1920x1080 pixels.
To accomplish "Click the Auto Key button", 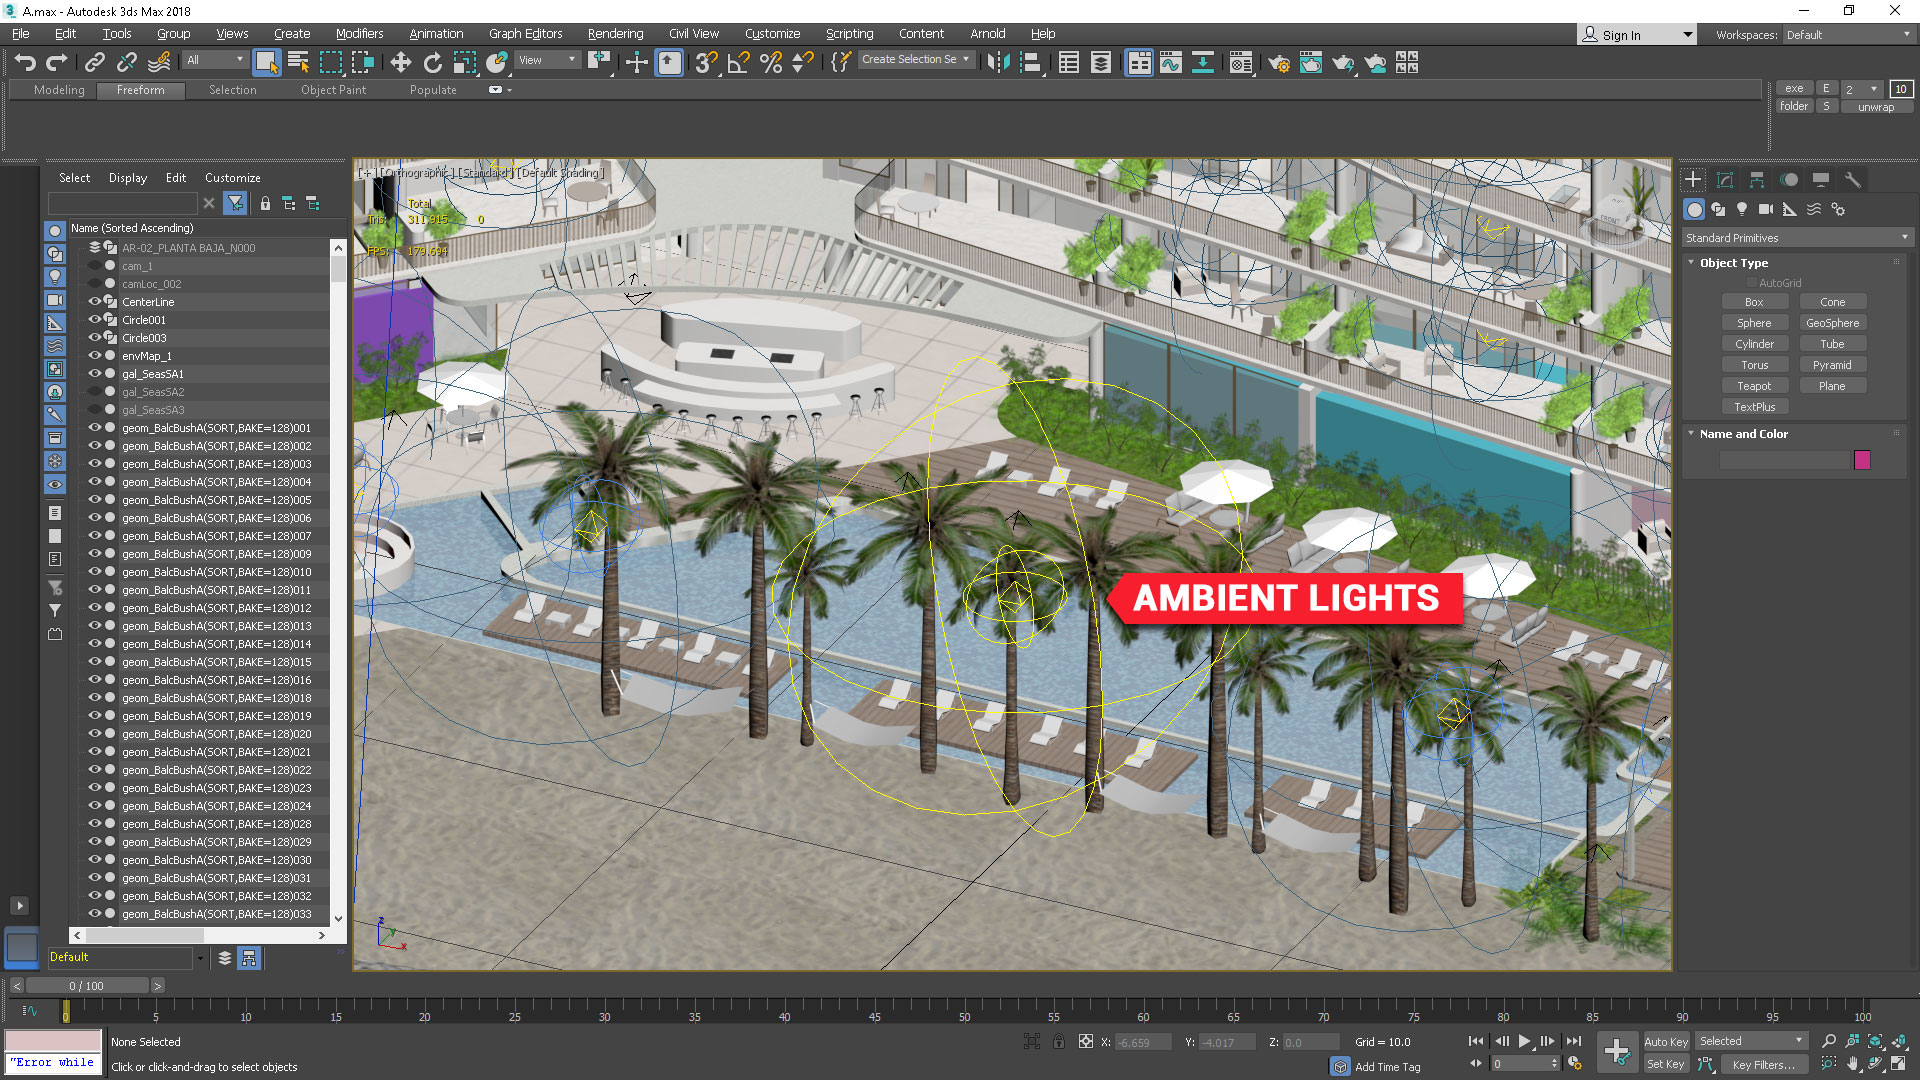I will [1665, 1042].
